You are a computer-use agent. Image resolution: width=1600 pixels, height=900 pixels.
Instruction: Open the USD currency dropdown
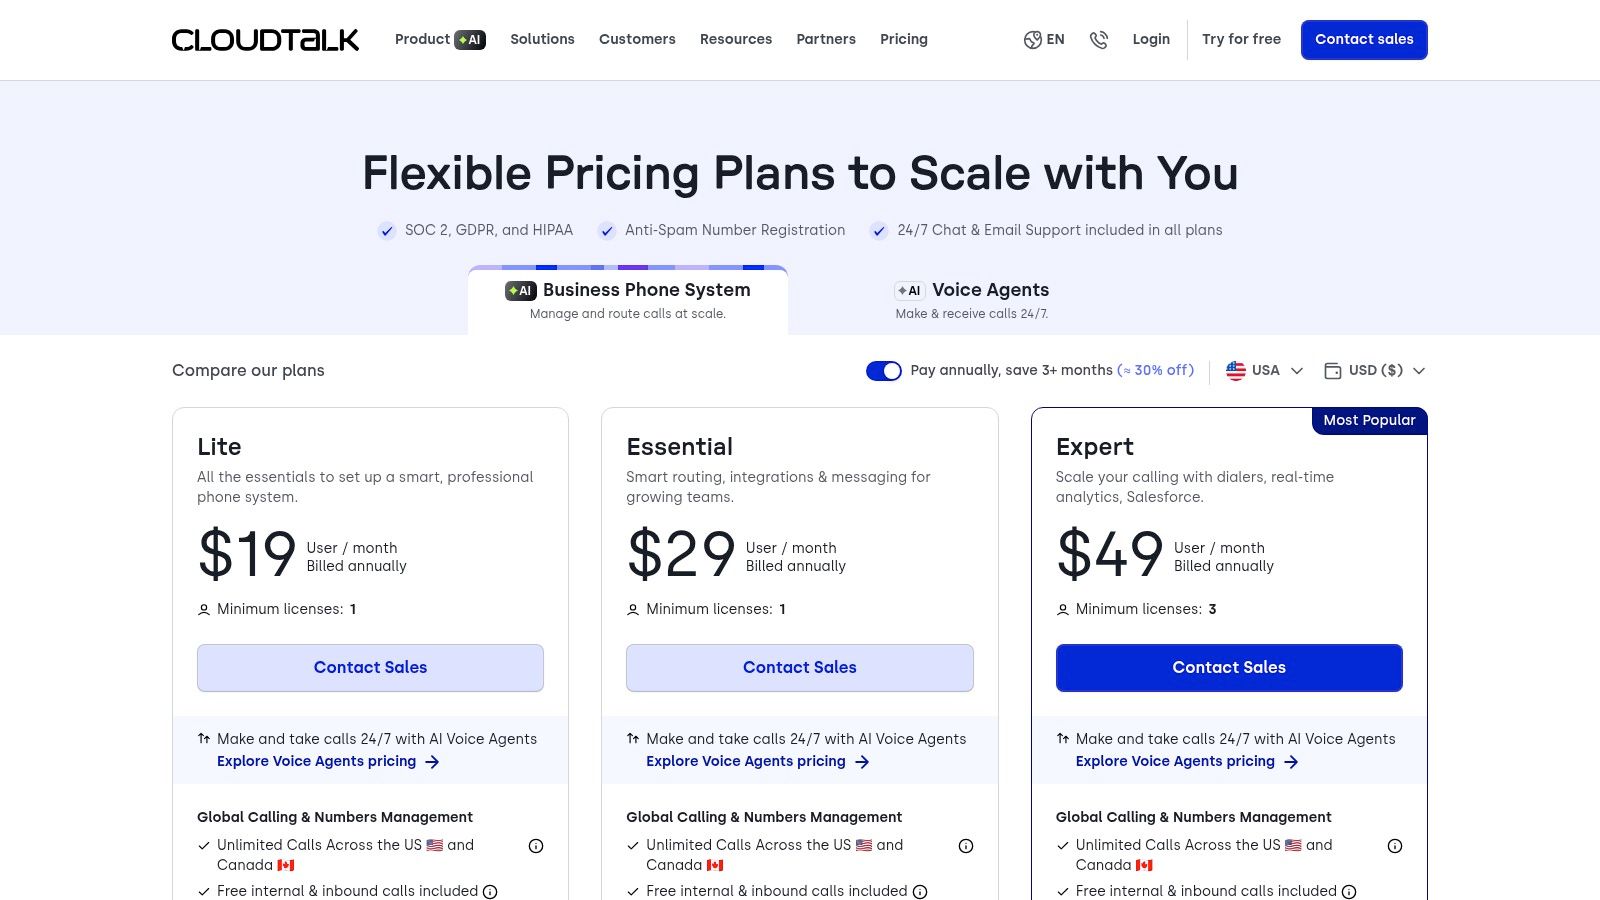[1375, 371]
